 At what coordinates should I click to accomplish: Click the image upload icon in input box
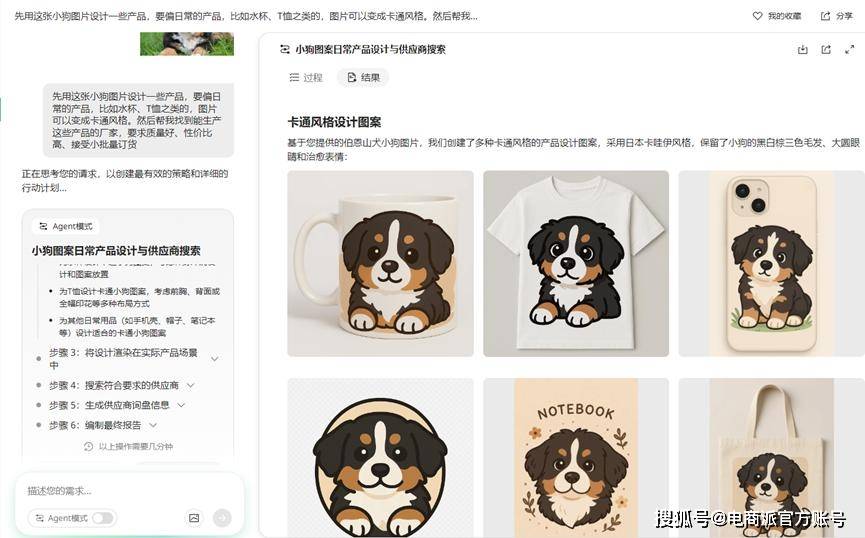[194, 518]
